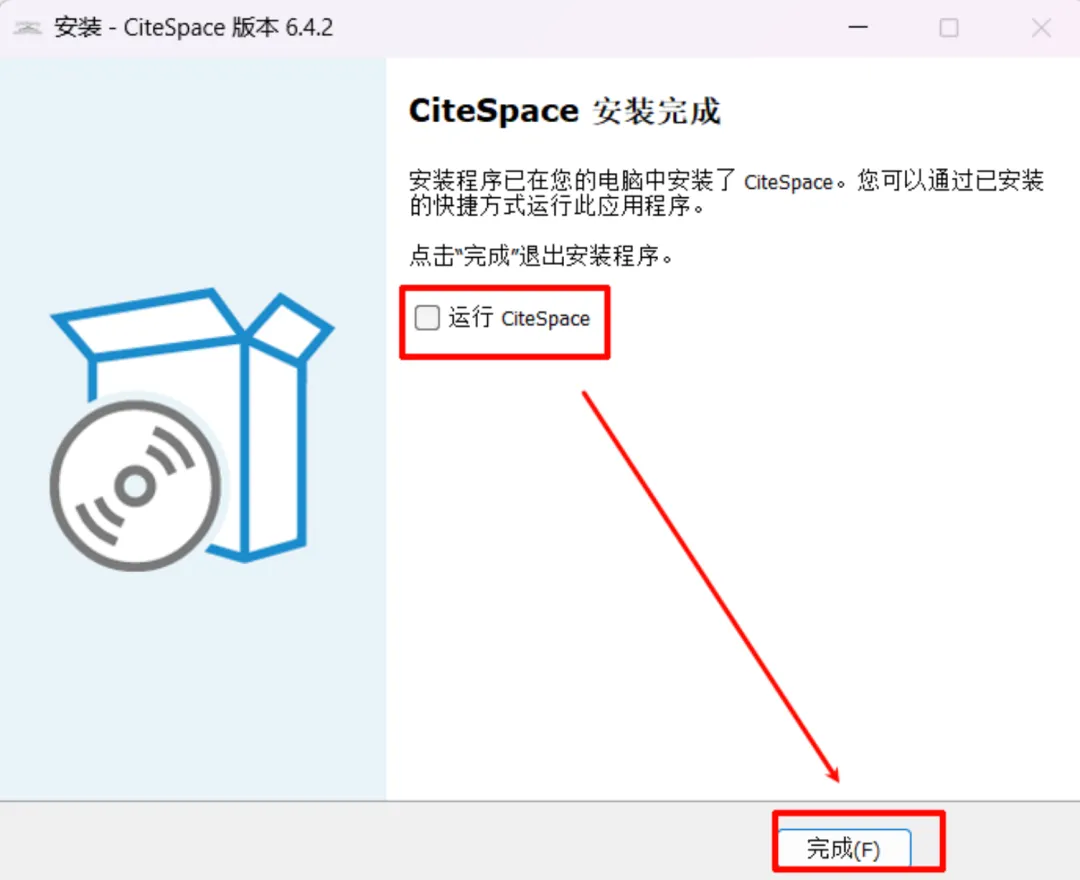Click the installer icon in the title bar
Image resolution: width=1080 pixels, height=880 pixels.
coord(28,28)
